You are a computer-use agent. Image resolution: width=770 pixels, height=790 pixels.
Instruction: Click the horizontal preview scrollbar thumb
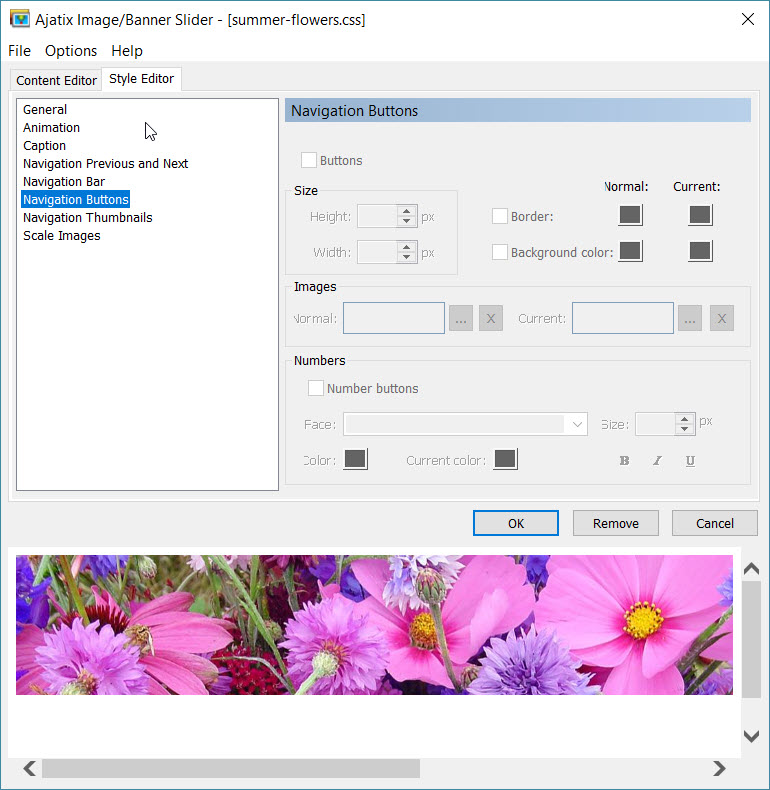[x=231, y=768]
